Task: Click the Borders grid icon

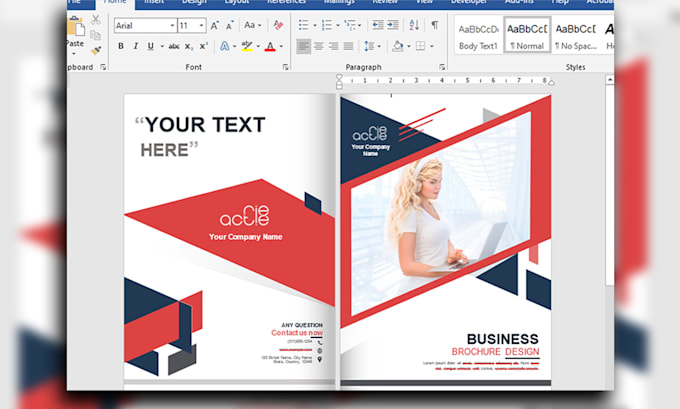Action: click(420, 46)
